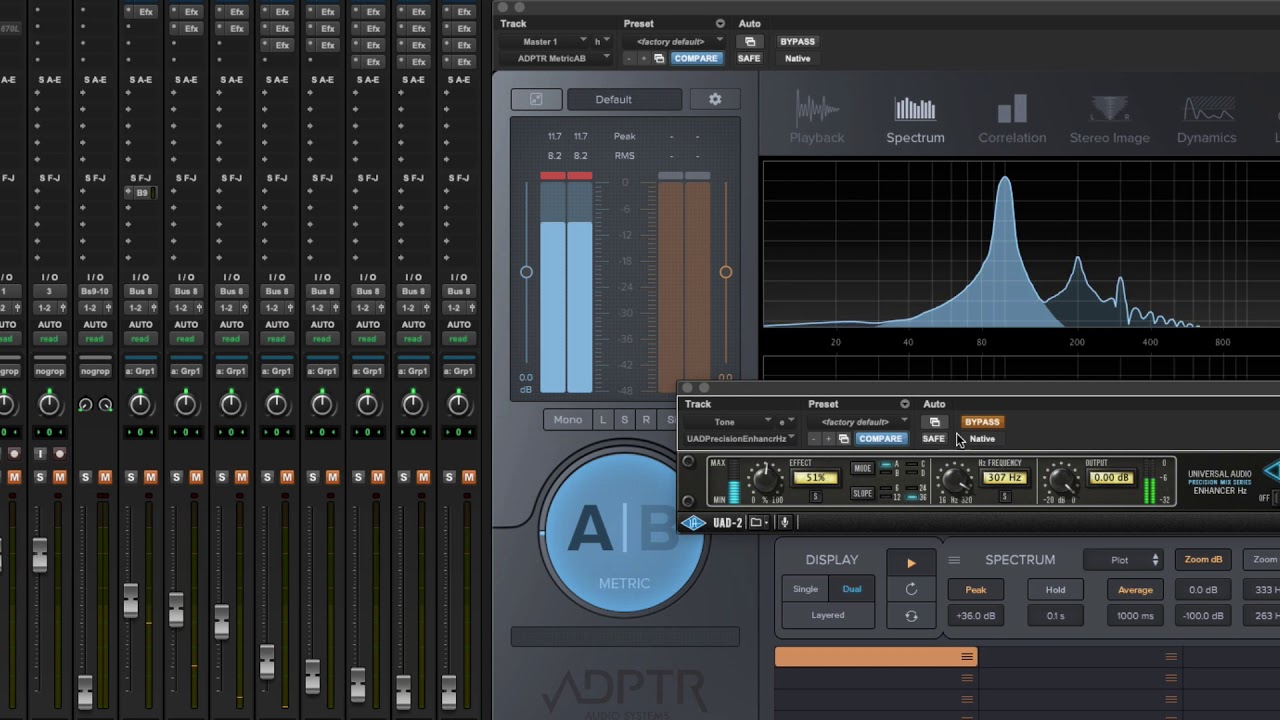Click the Output level knob

pyautogui.click(x=1062, y=481)
